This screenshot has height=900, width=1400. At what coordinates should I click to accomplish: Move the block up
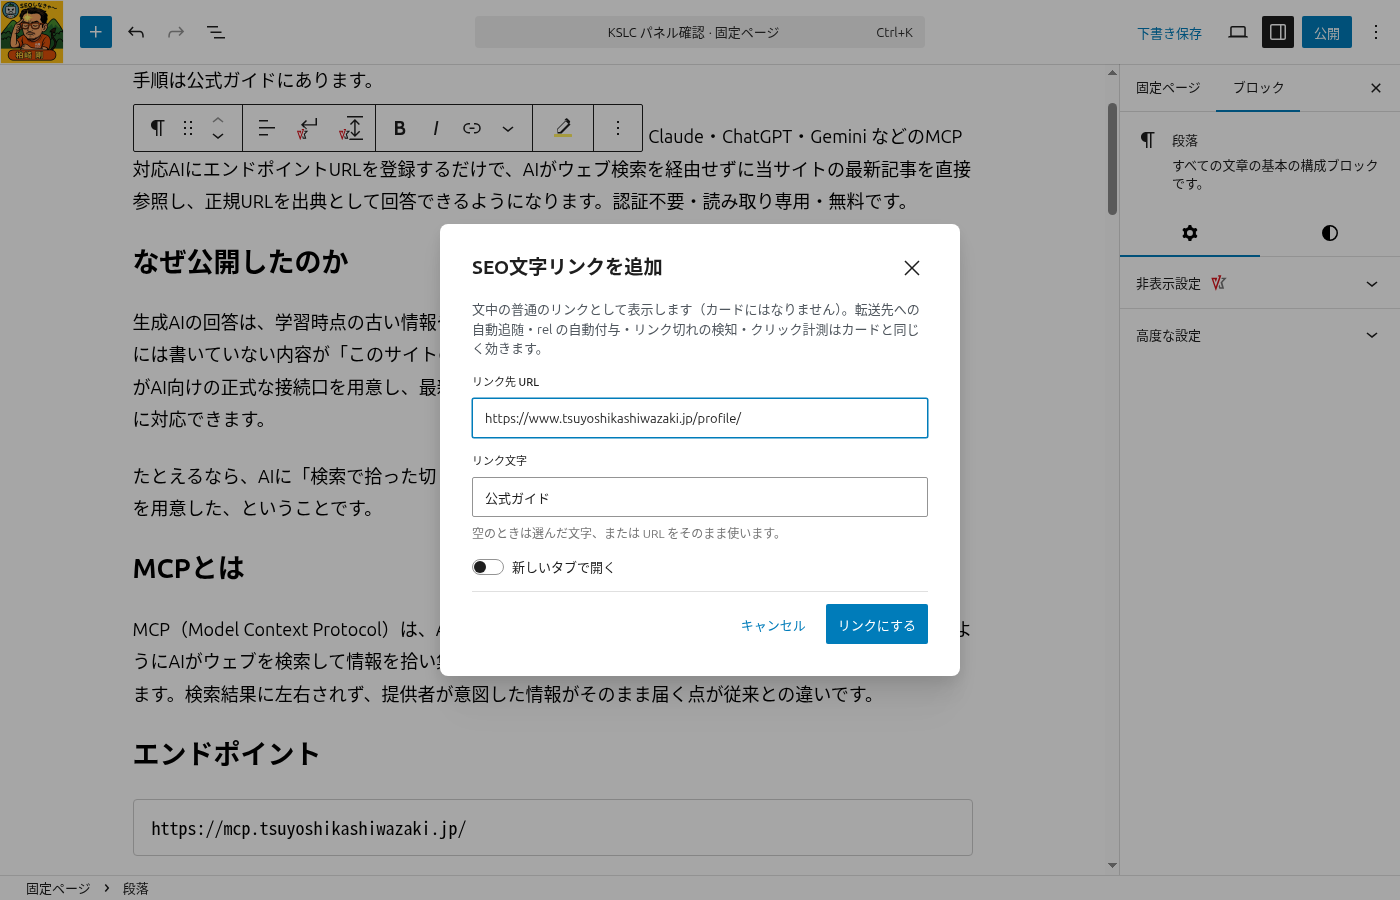pyautogui.click(x=218, y=119)
